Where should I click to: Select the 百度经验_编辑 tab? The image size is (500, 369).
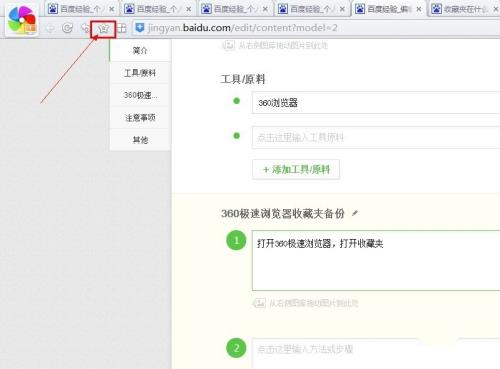pyautogui.click(x=389, y=9)
